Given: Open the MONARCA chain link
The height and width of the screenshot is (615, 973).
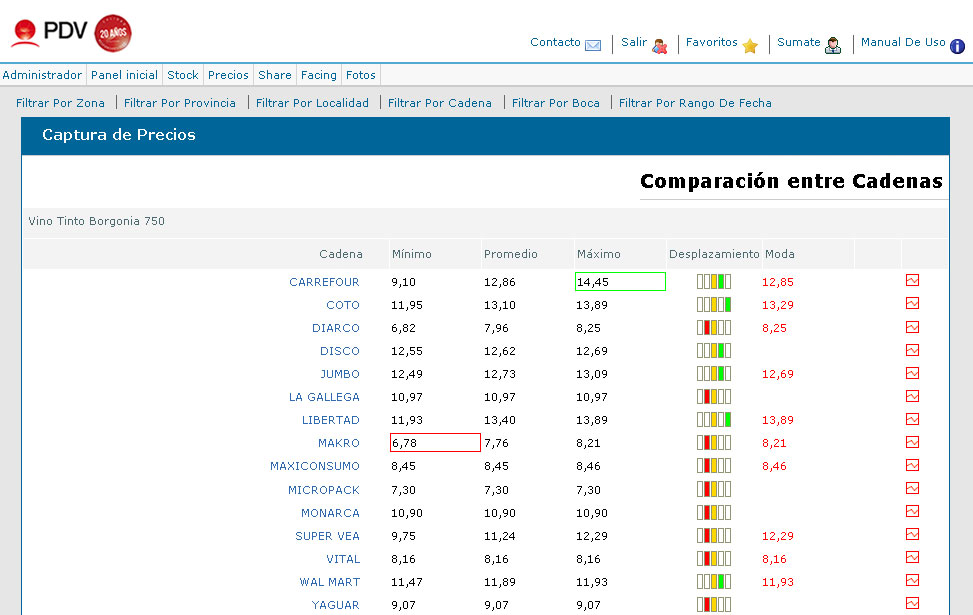Looking at the screenshot, I should coord(330,513).
